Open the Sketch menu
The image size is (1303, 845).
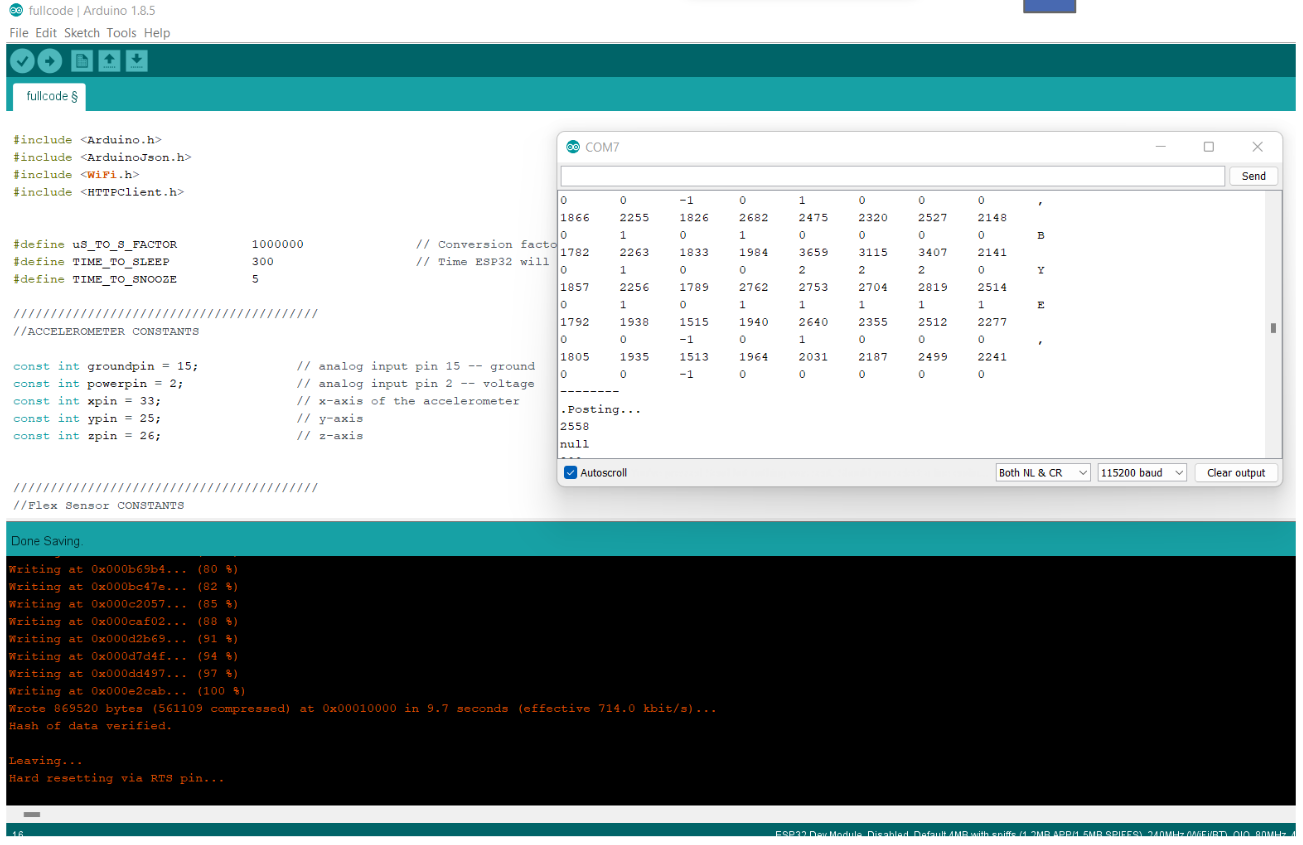(82, 33)
